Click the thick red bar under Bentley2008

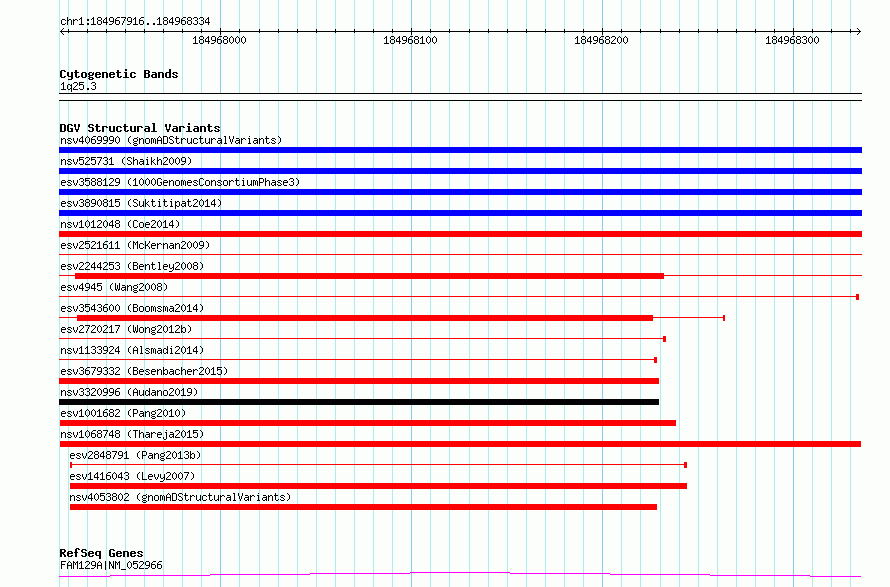pos(370,276)
